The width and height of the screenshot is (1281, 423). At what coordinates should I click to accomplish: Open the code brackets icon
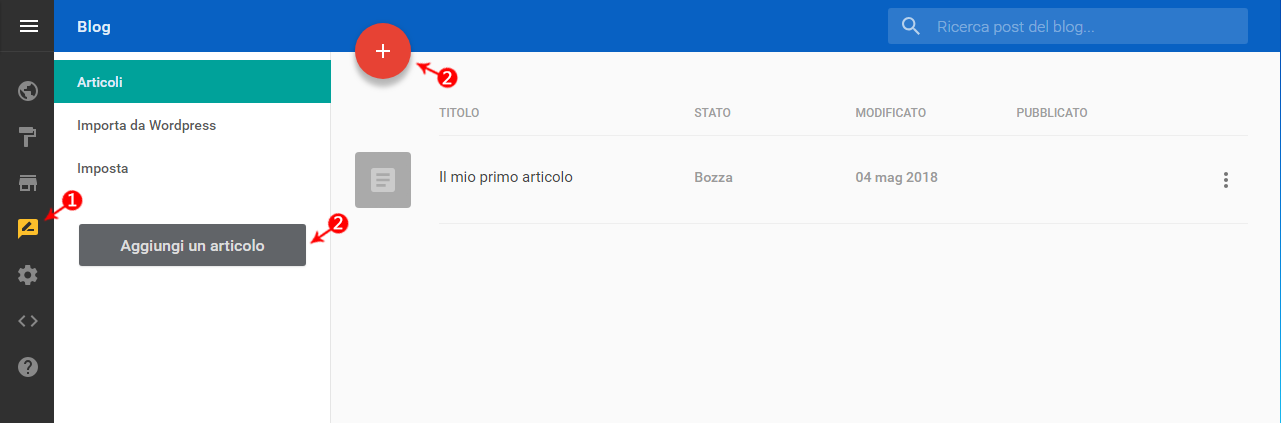[28, 321]
